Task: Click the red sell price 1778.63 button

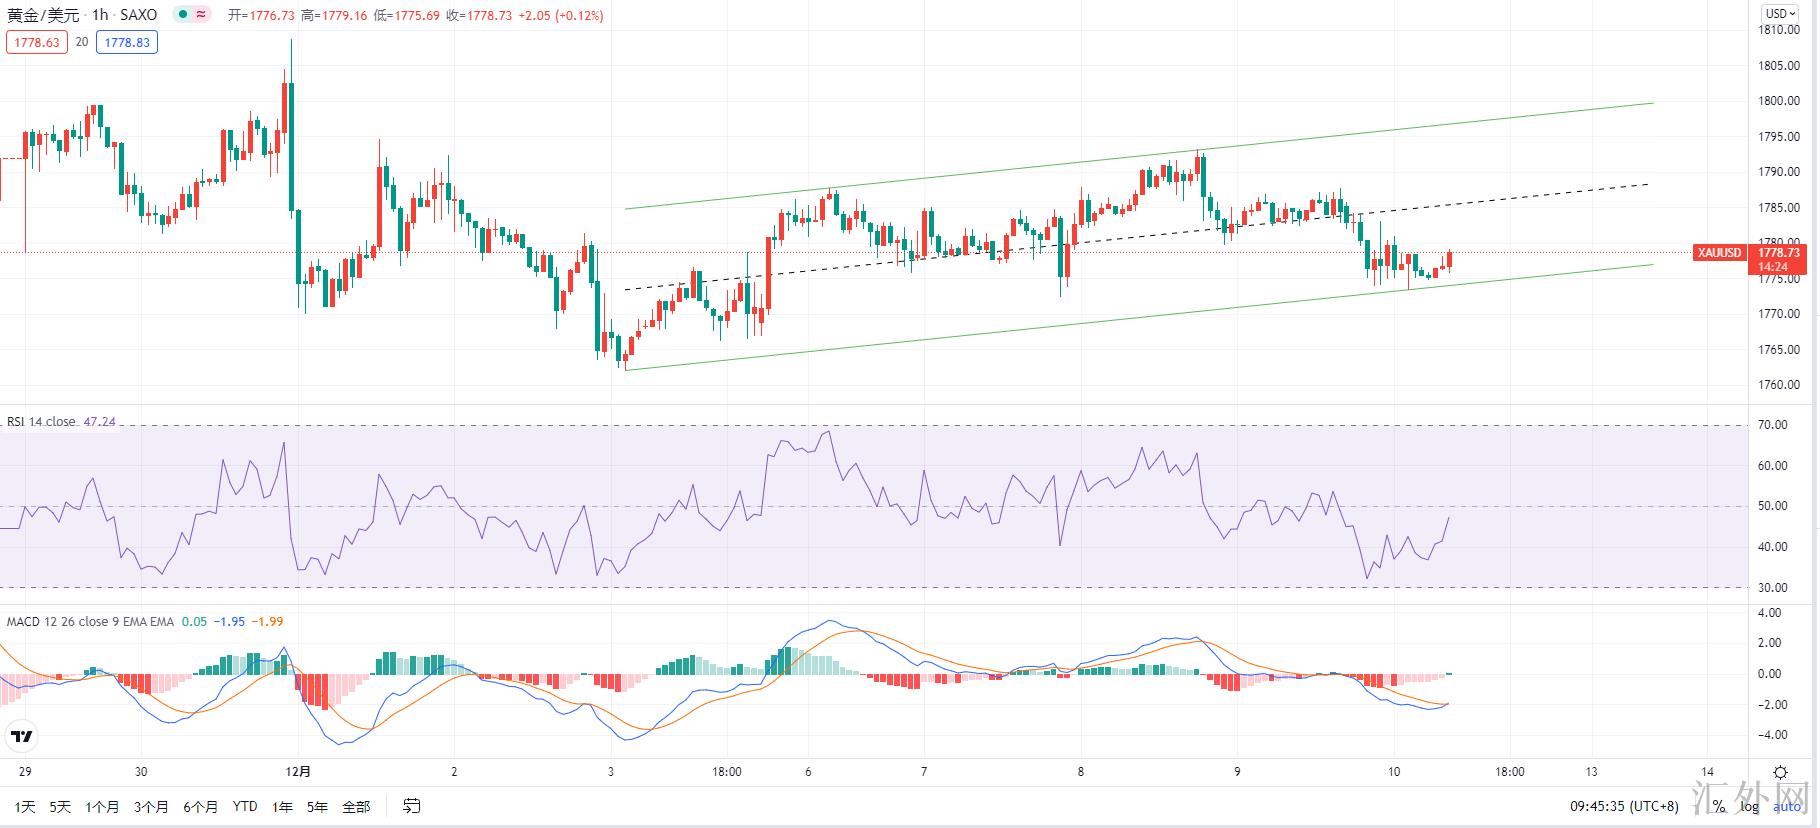Action: click(37, 42)
